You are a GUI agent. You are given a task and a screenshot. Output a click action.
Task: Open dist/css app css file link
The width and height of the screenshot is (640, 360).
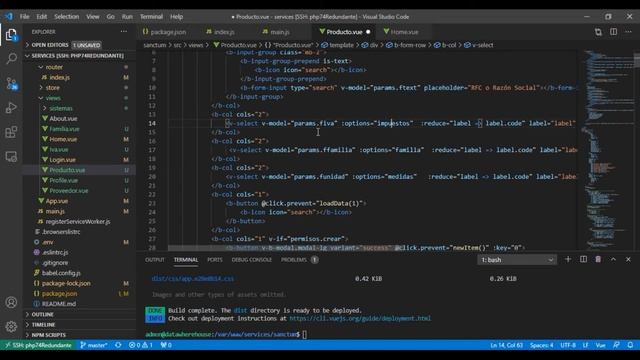193,279
